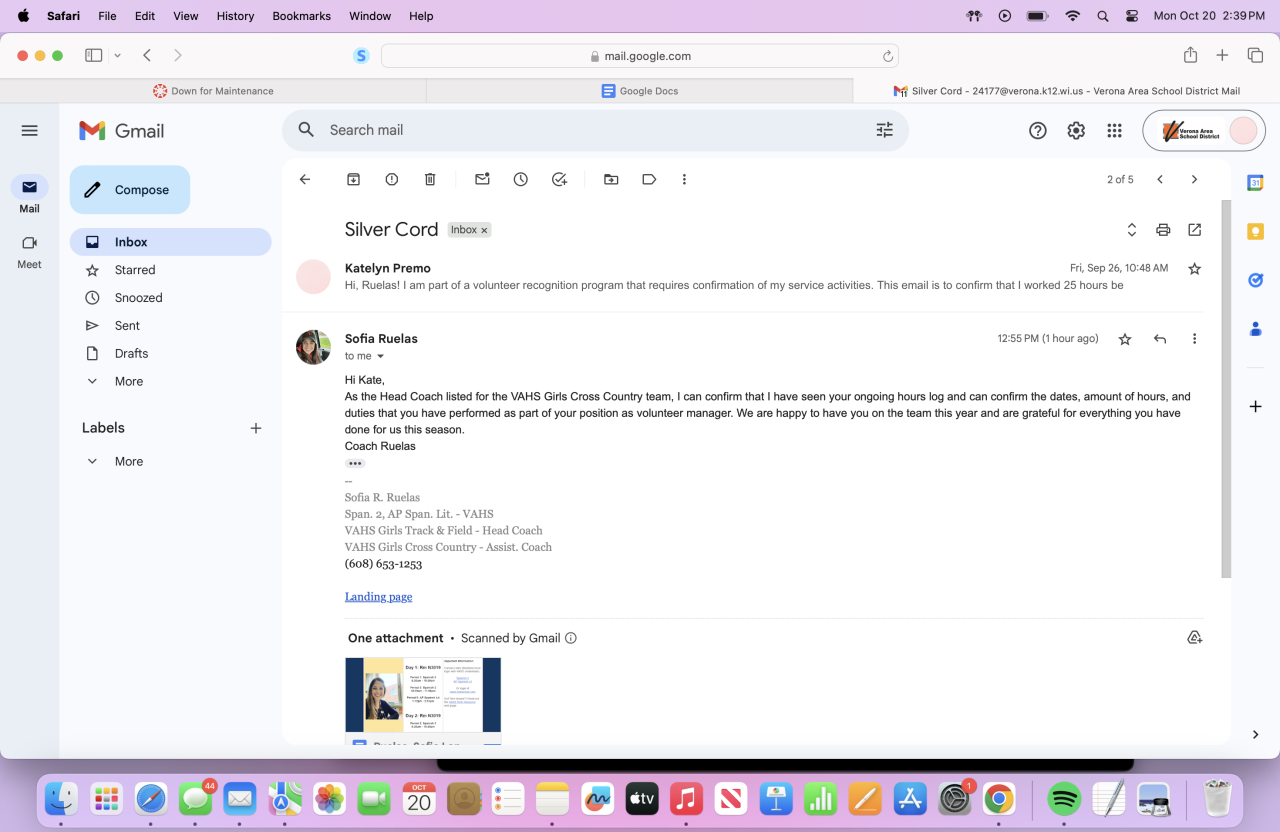
Task: Click Safari address bar mail.google.com
Action: (x=640, y=56)
